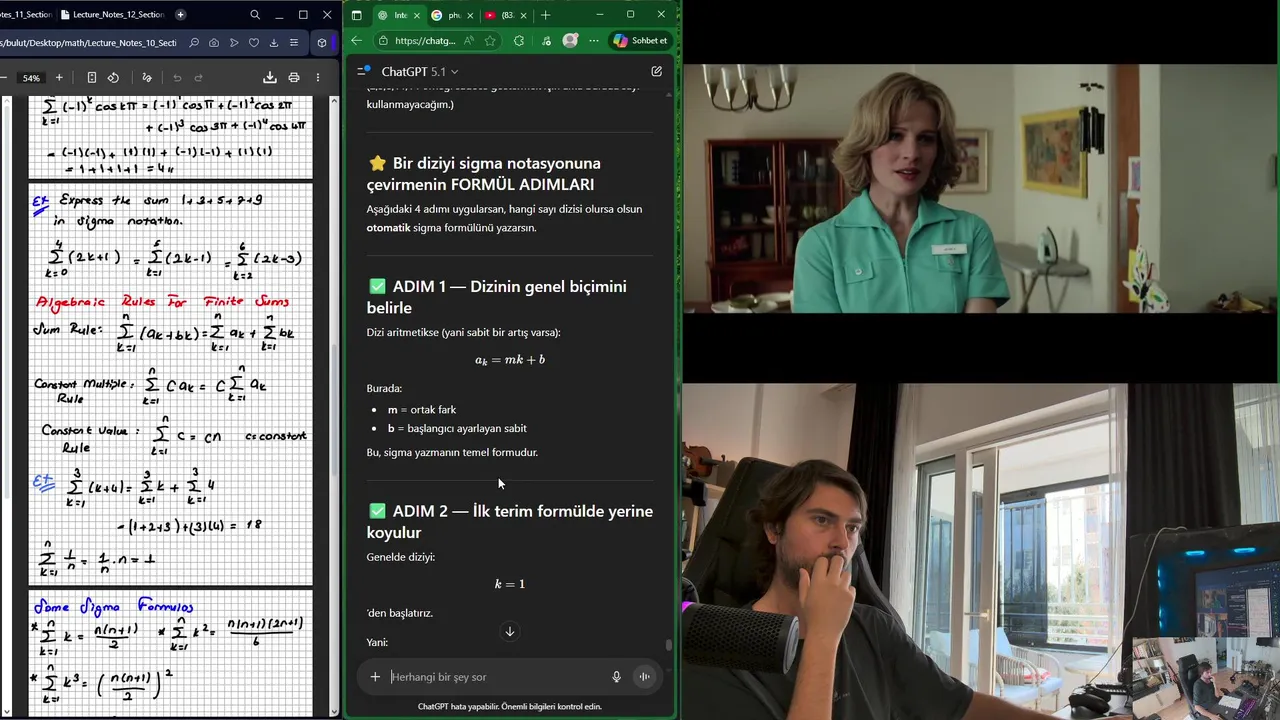Screen dimensions: 1280x720
Task: Open a new tab in the ChatGPT browser
Action: coord(545,15)
